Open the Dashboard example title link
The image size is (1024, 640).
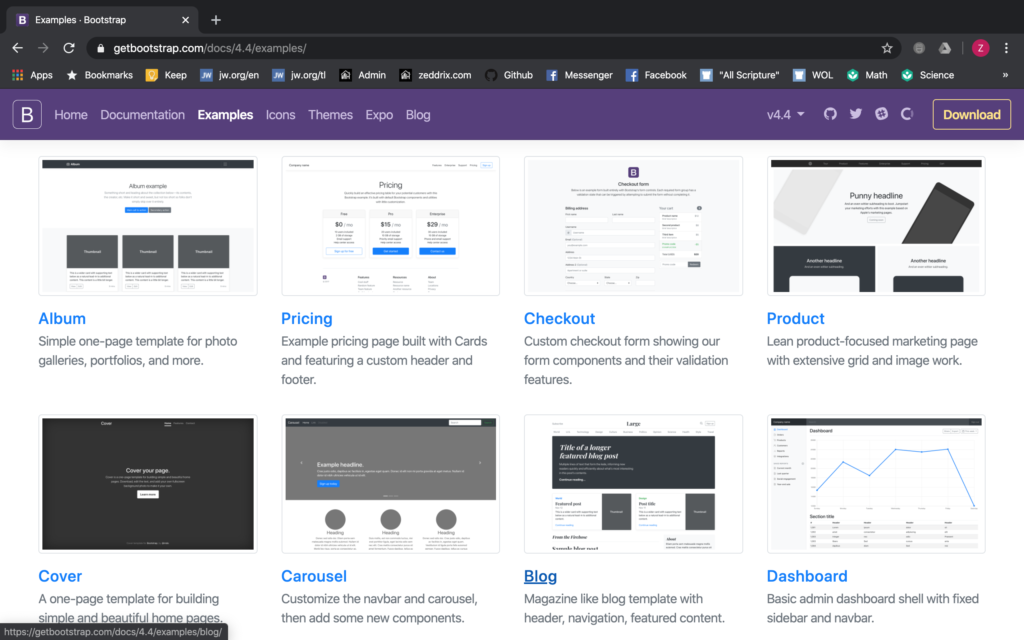tap(807, 576)
